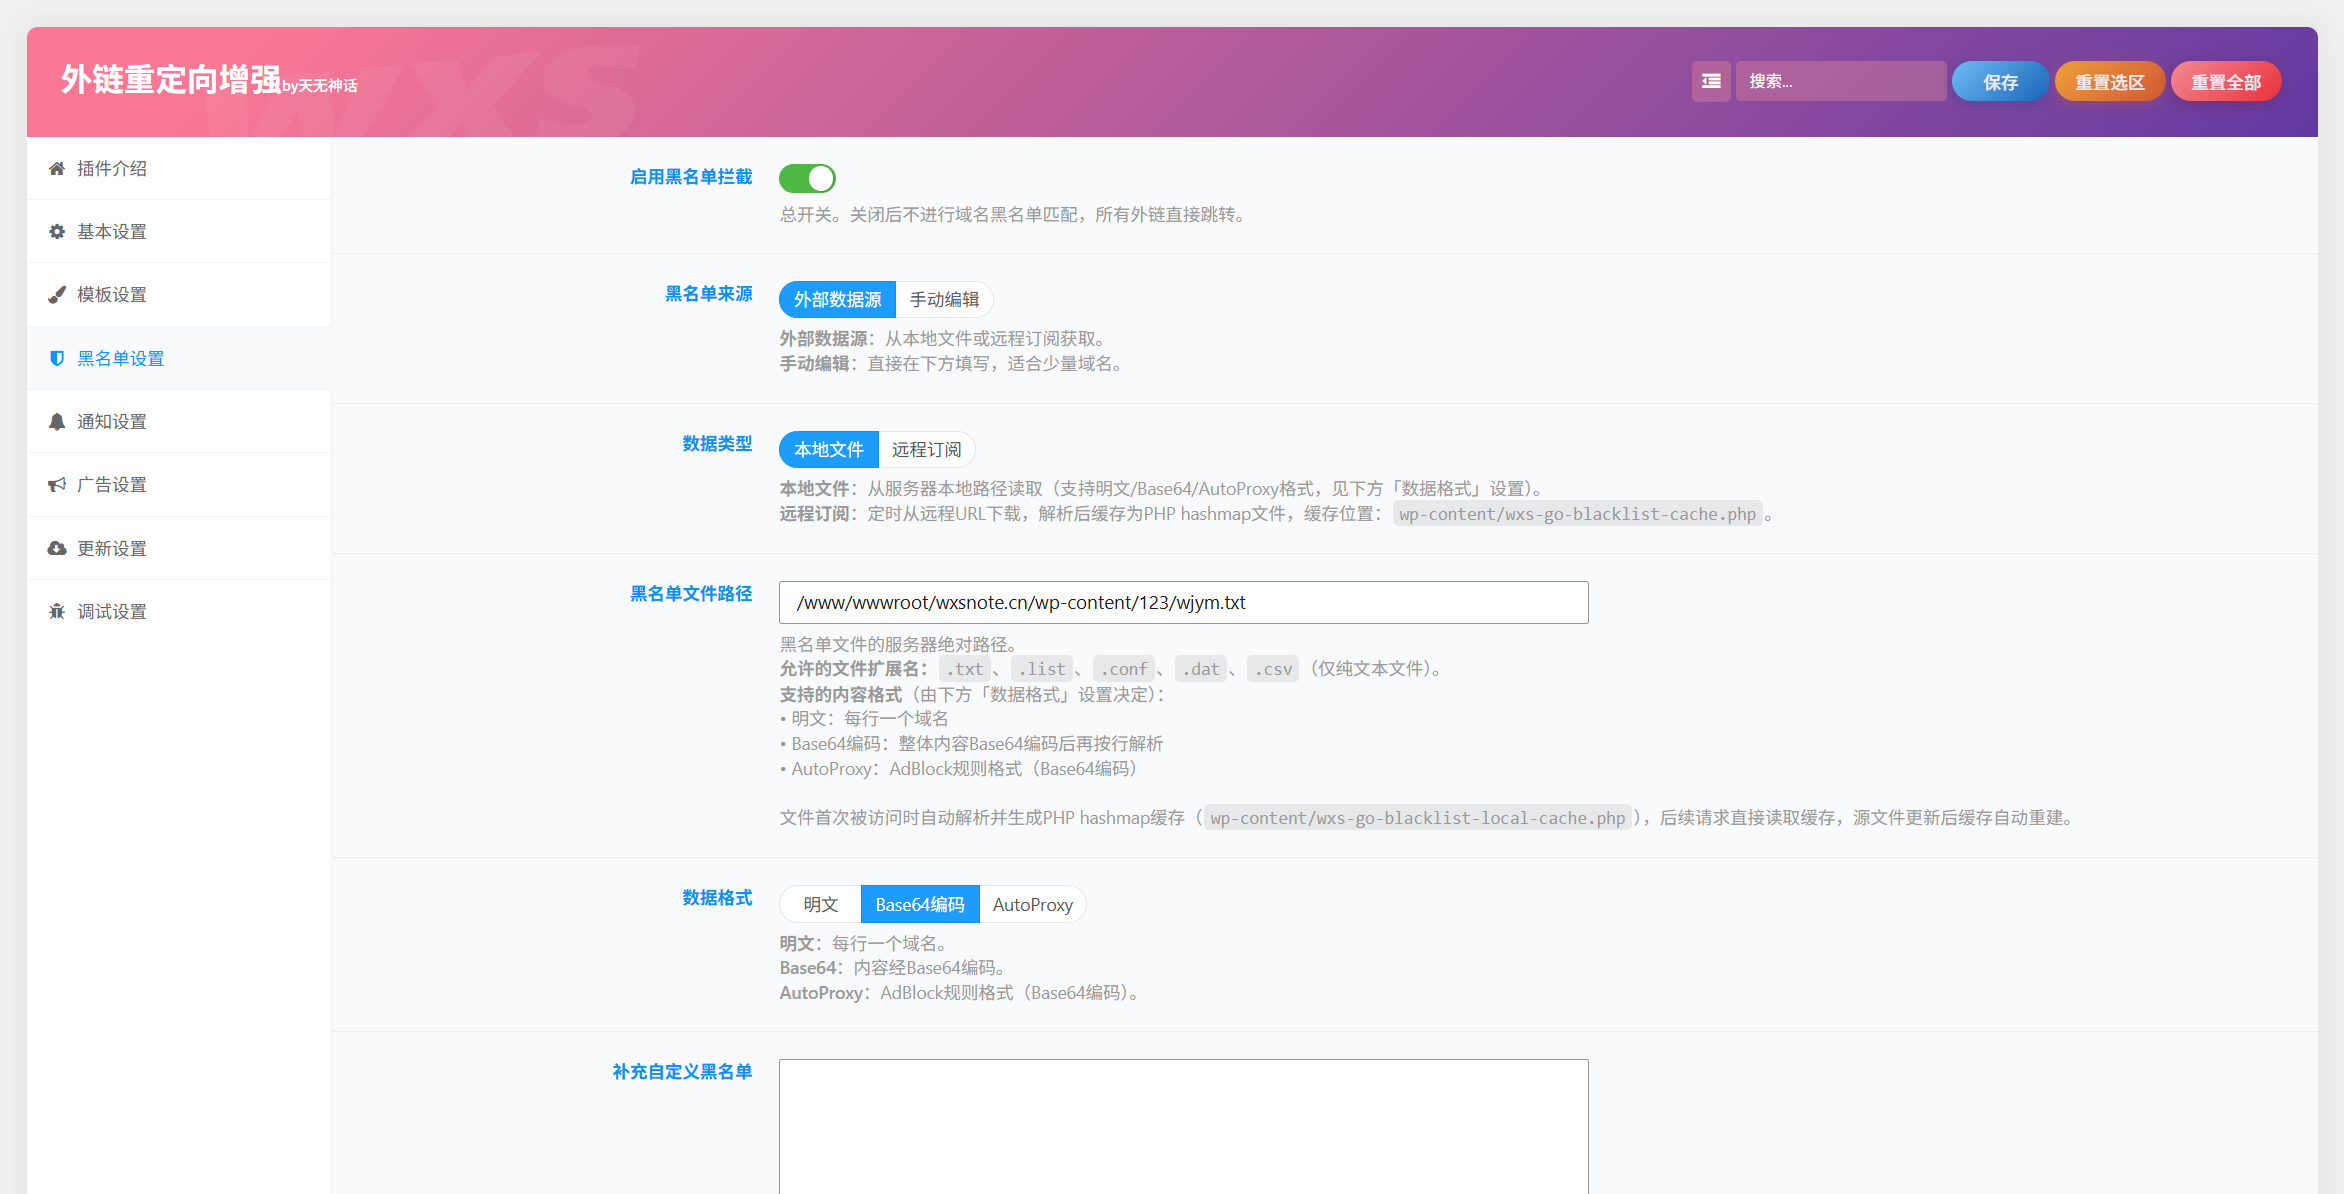The height and width of the screenshot is (1194, 2344).
Task: Click the shield icon beside 黑名单设置
Action: click(57, 358)
